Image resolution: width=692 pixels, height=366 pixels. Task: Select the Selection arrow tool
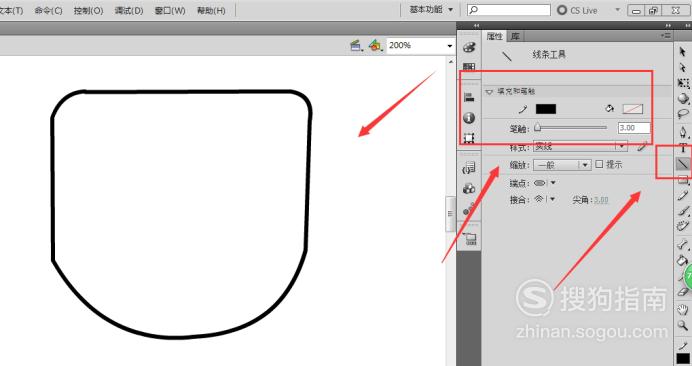683,52
